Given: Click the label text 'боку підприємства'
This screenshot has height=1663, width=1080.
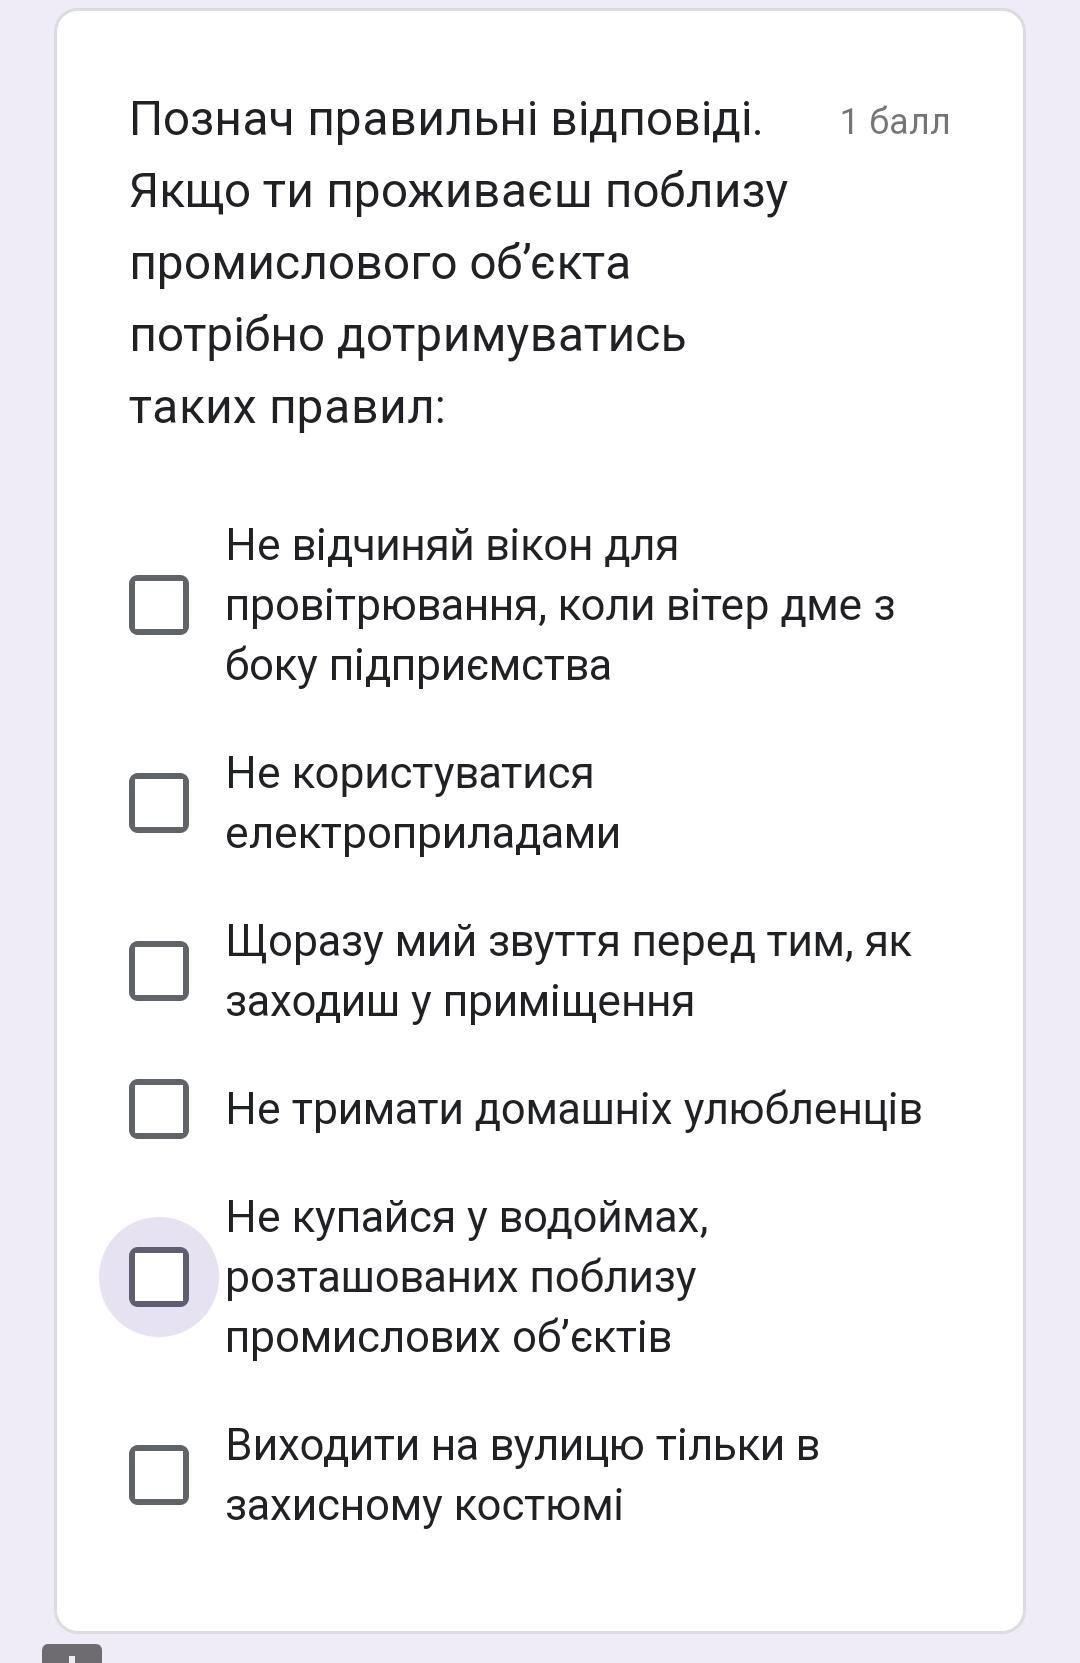Looking at the screenshot, I should pos(418,666).
